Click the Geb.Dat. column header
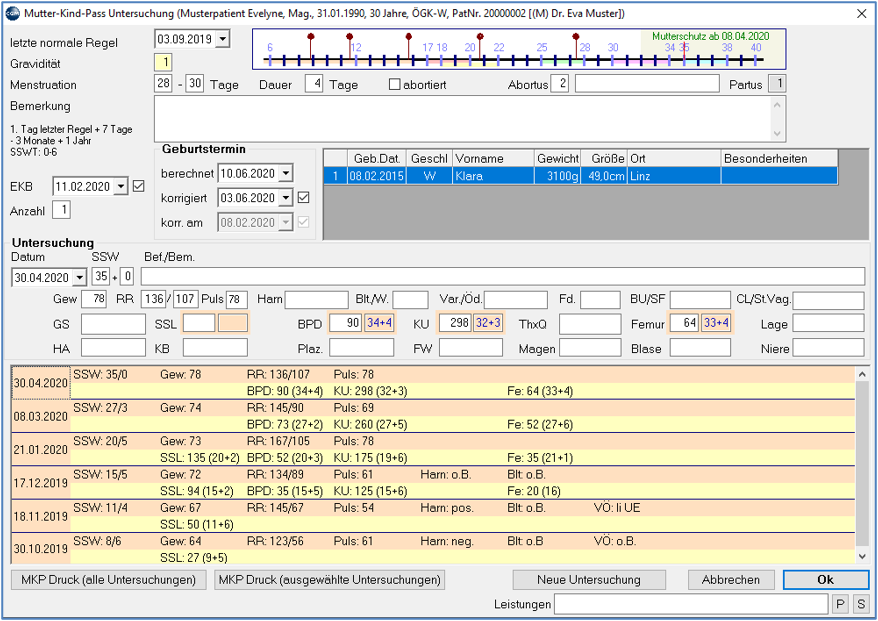878x621 pixels. tap(377, 158)
